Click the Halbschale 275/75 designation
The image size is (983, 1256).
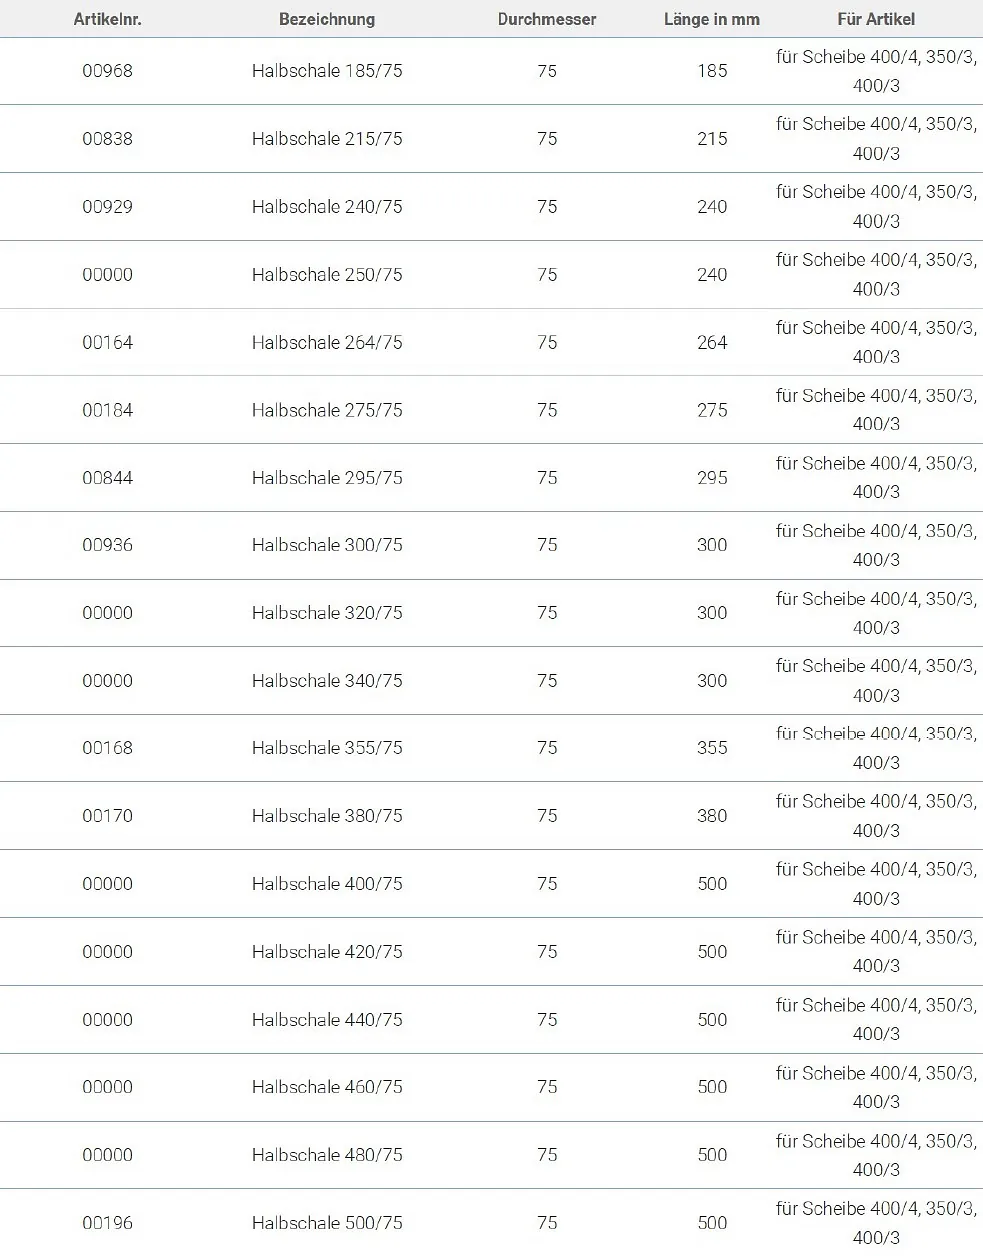[x=327, y=410]
